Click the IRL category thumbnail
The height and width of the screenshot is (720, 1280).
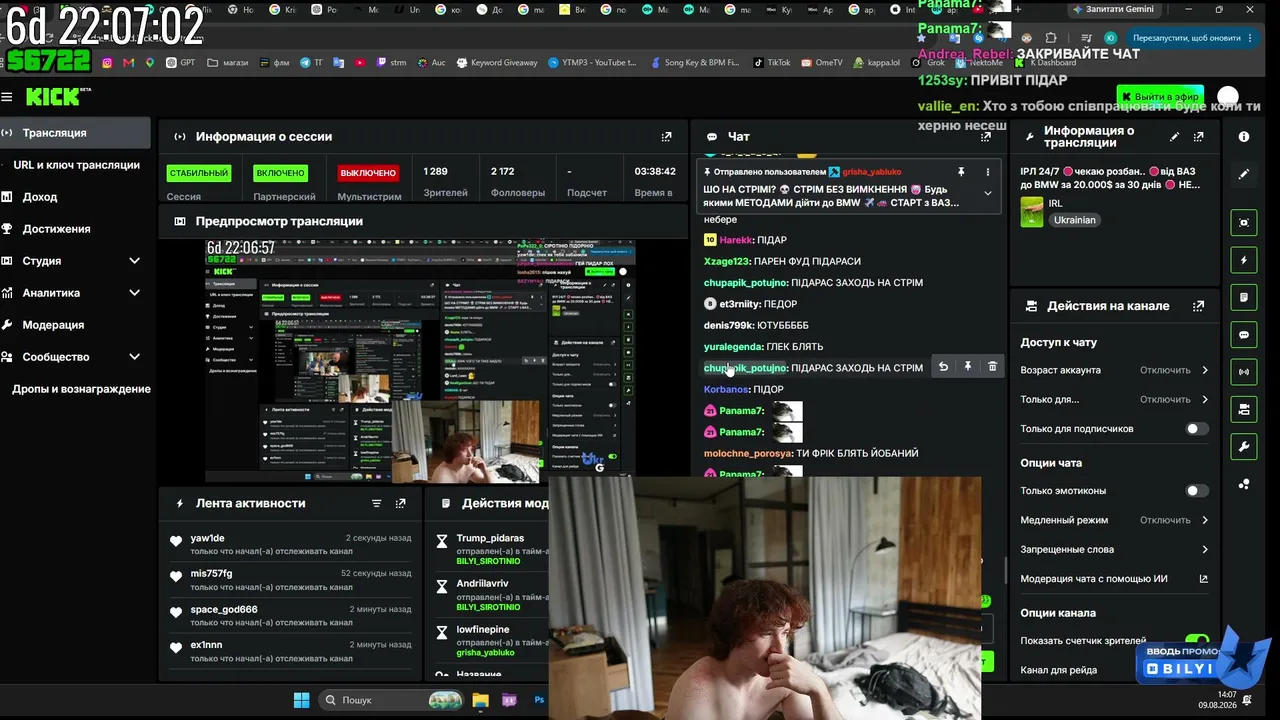click(x=1032, y=212)
